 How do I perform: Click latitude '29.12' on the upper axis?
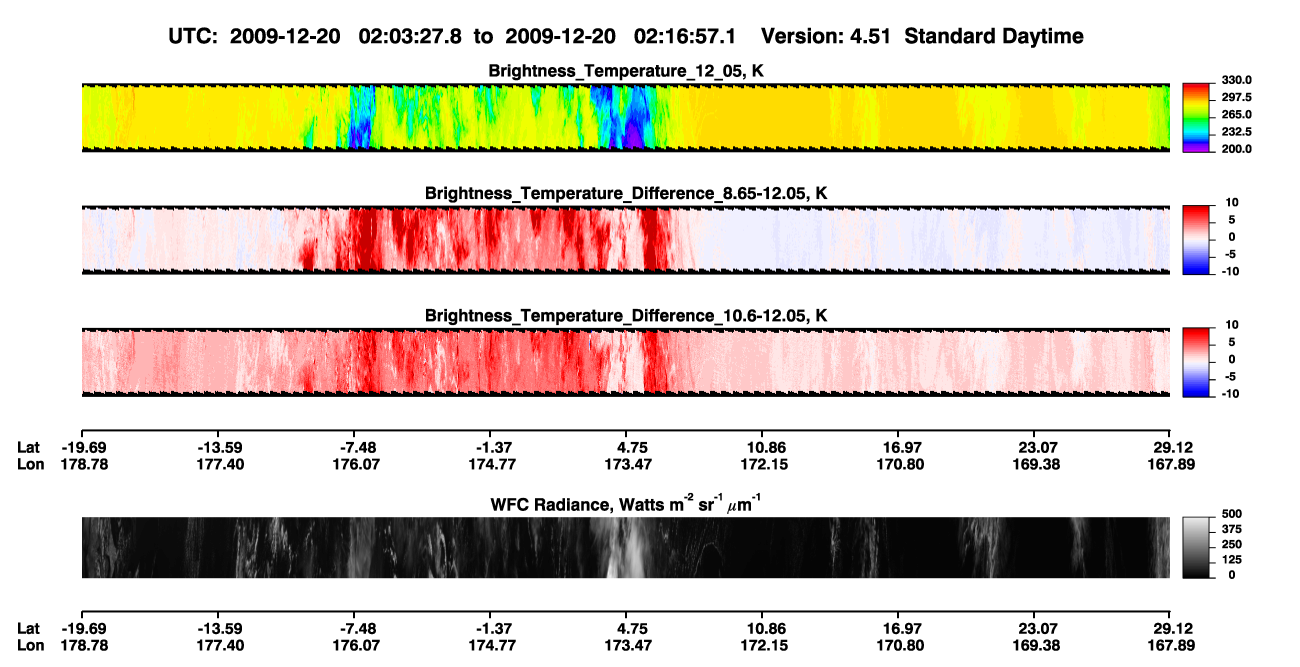pos(1170,447)
